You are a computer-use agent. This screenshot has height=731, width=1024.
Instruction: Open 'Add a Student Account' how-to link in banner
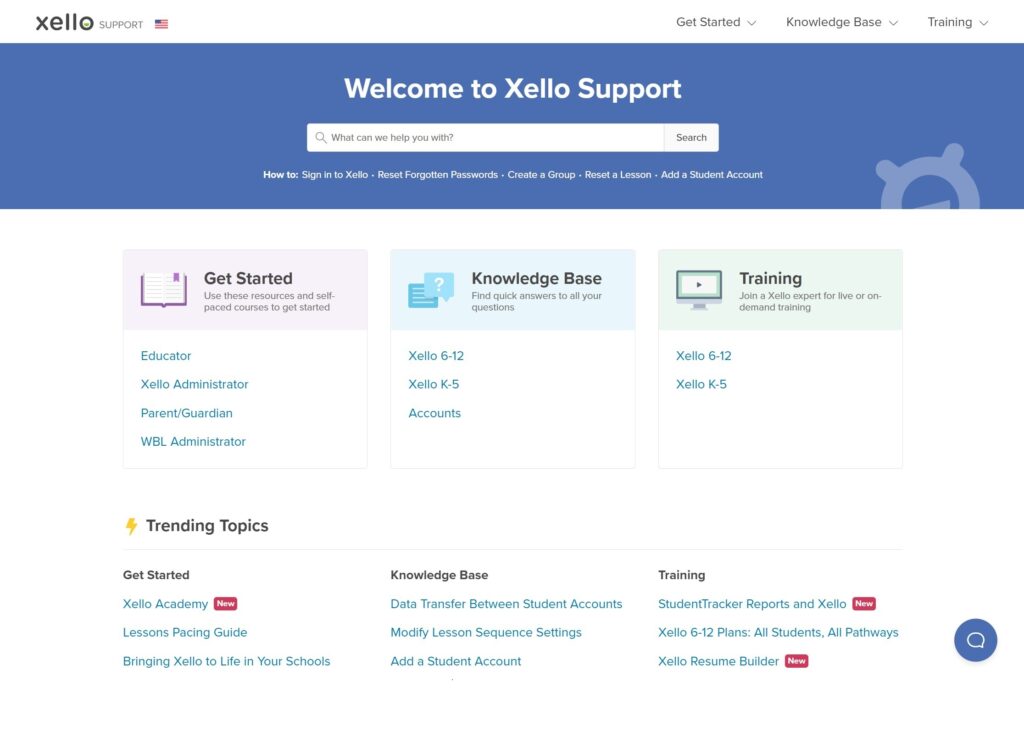coord(712,174)
